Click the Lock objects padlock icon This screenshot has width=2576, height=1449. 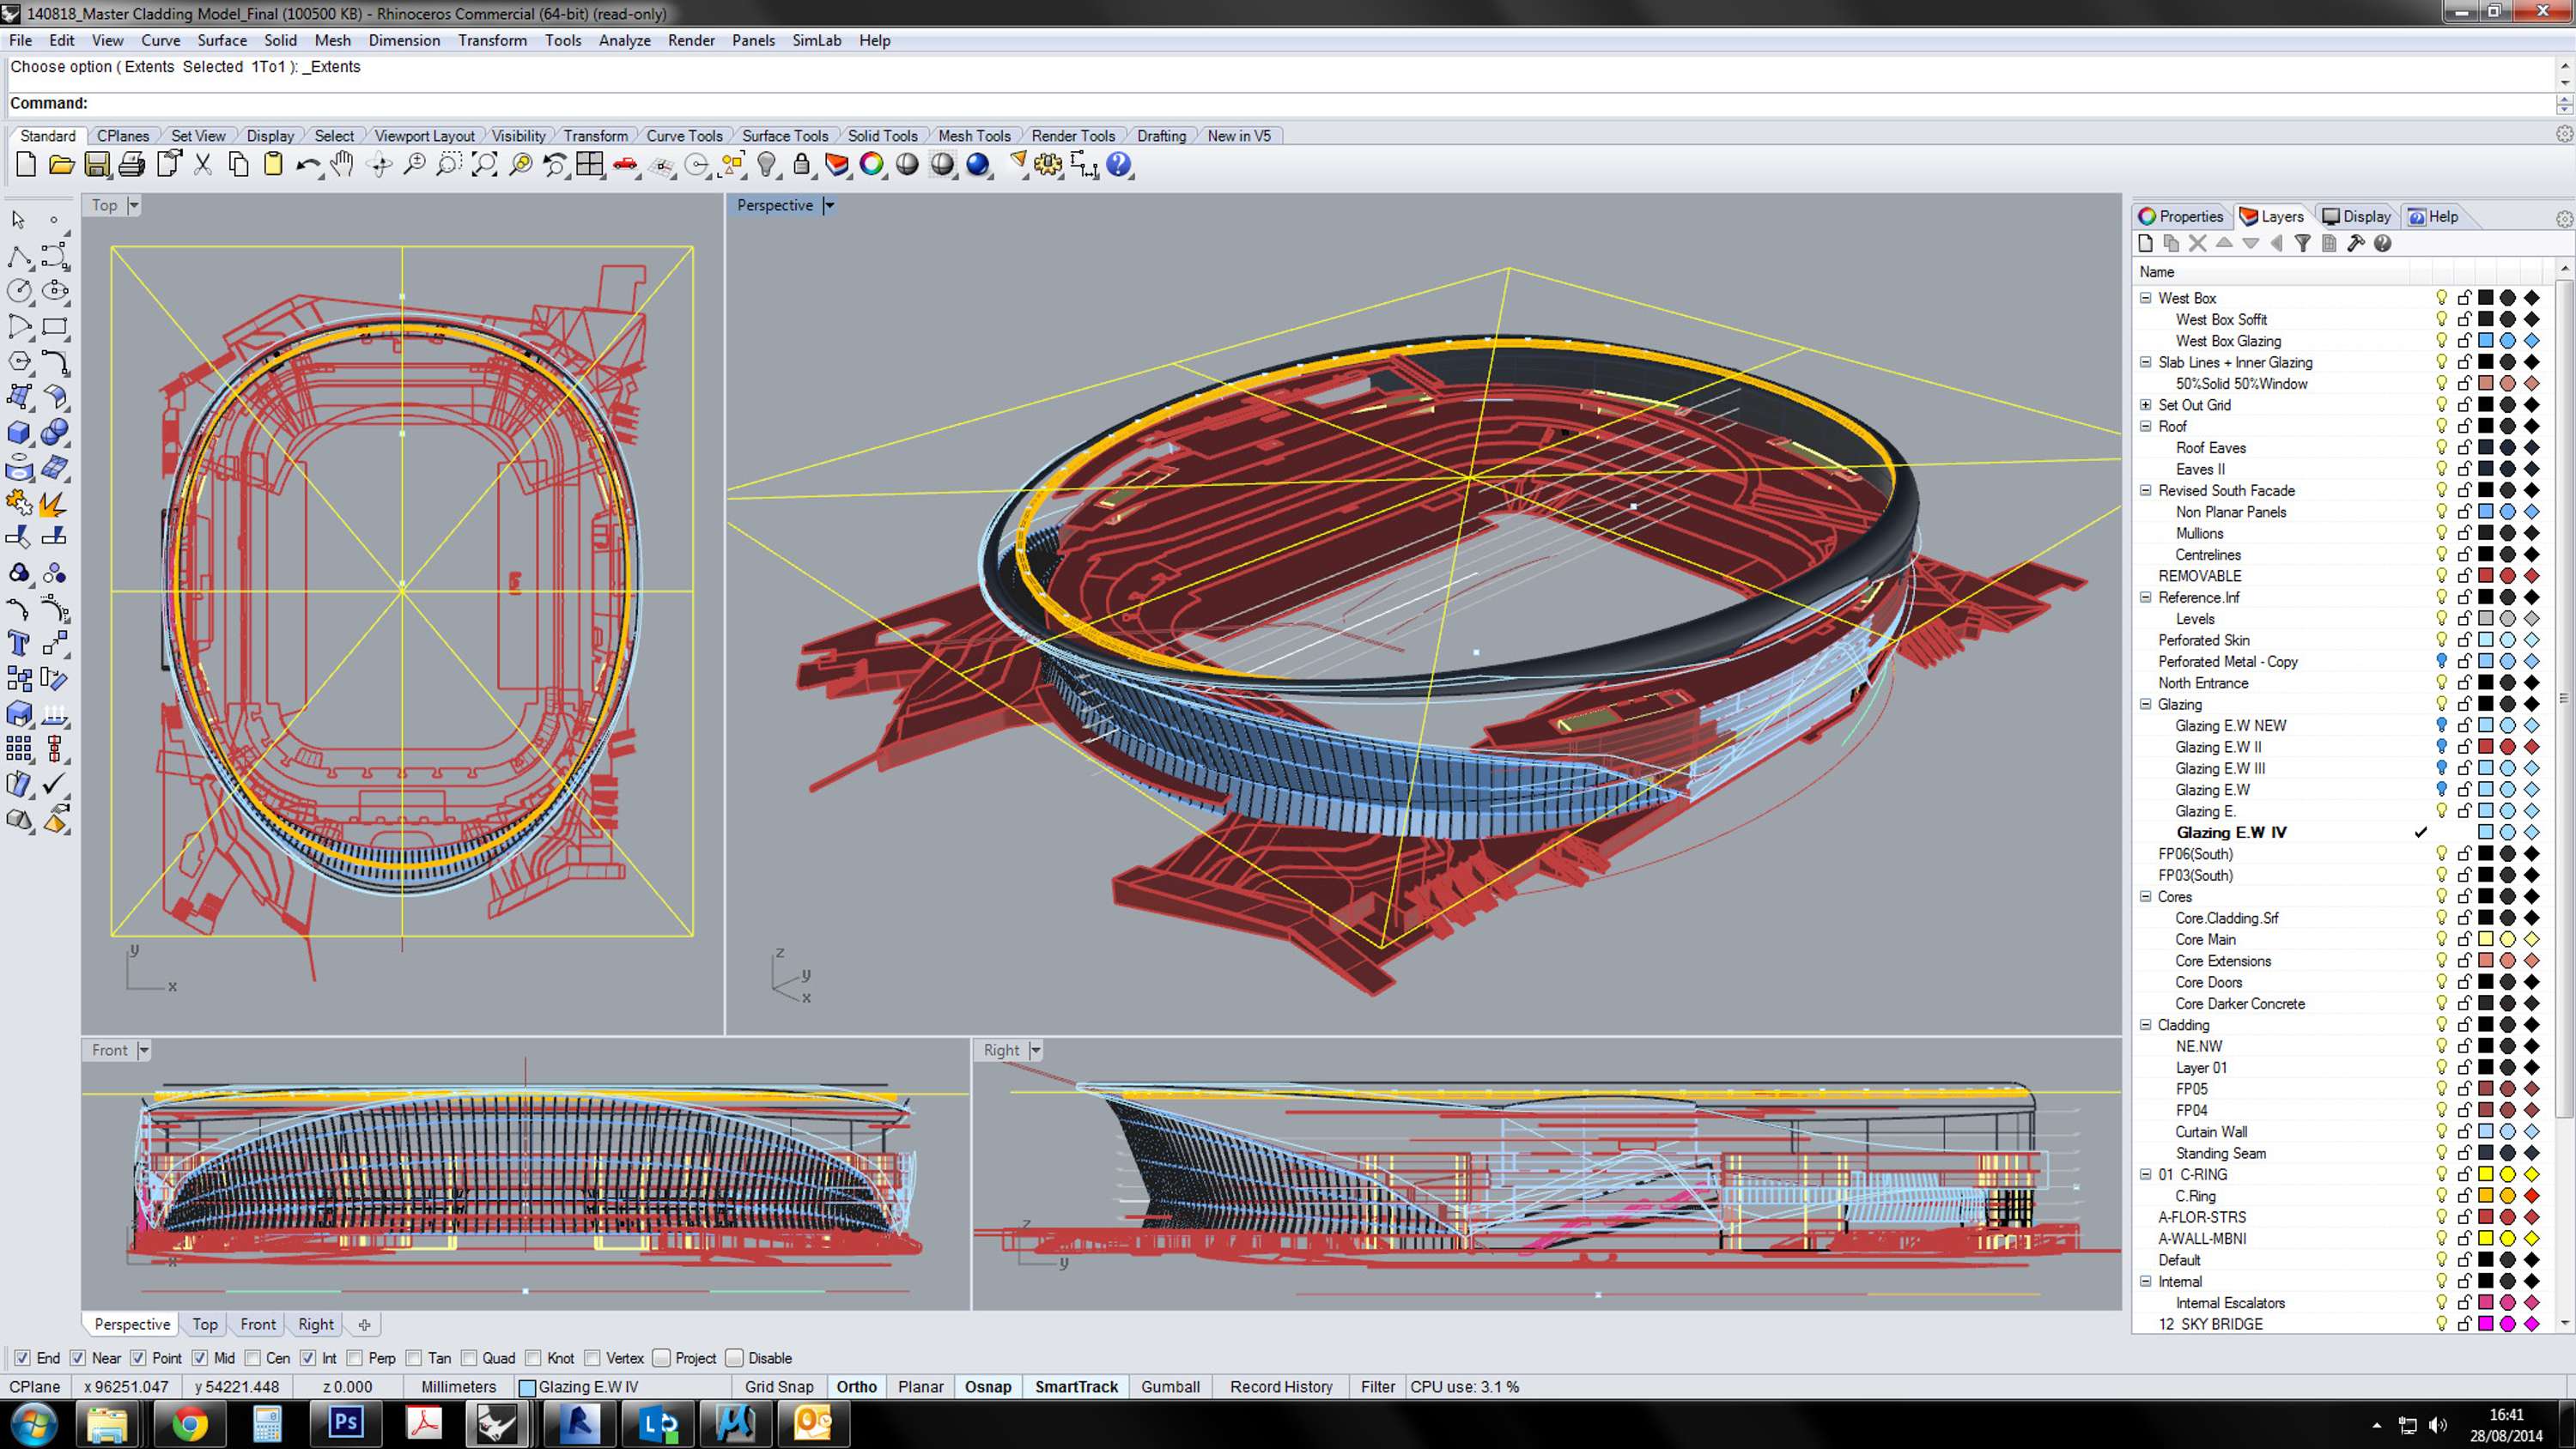801,165
